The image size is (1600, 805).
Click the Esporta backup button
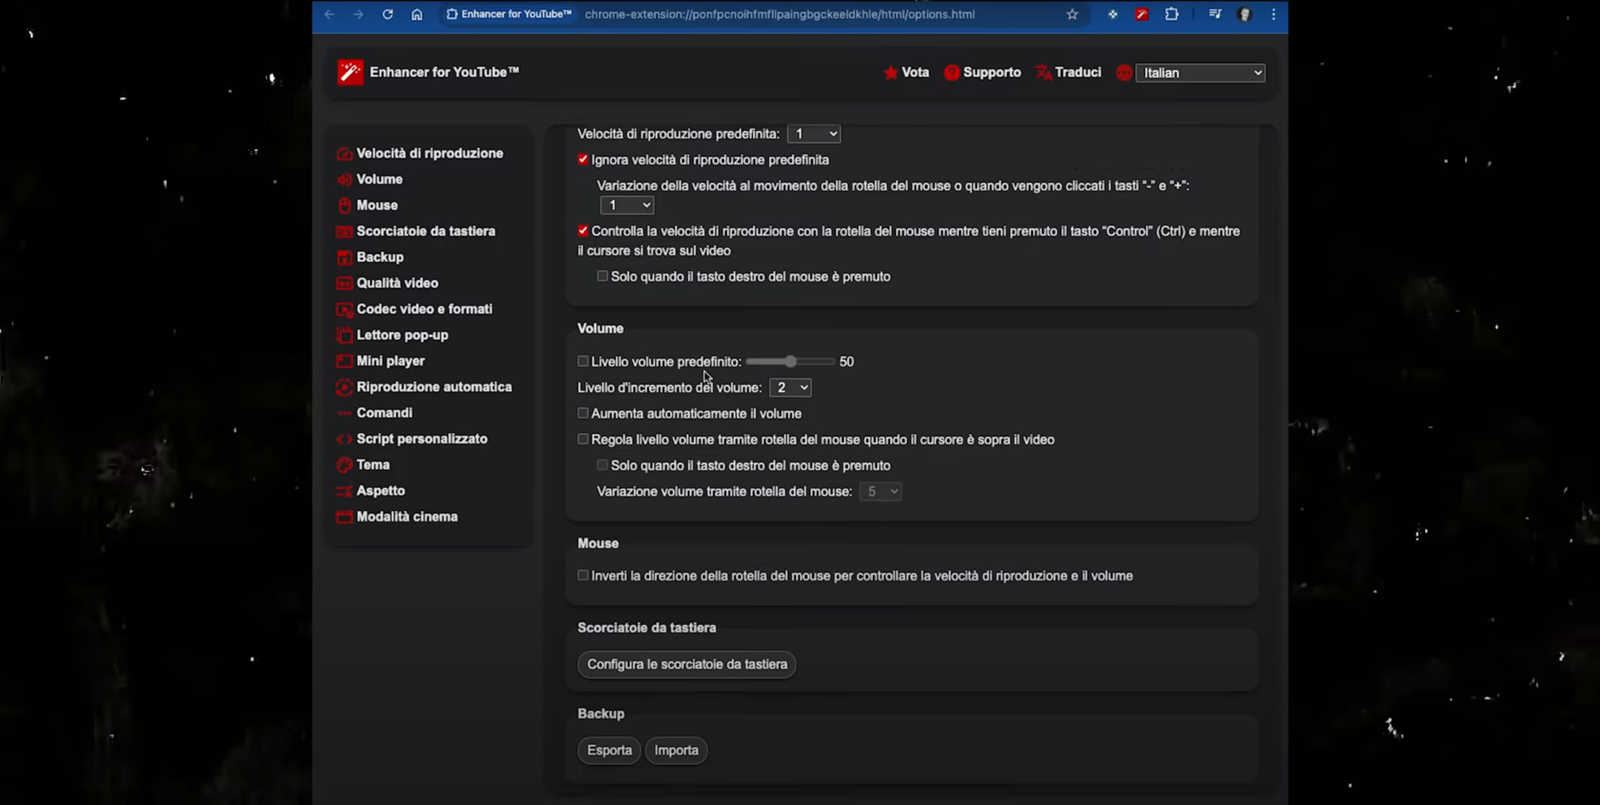pyautogui.click(x=609, y=750)
